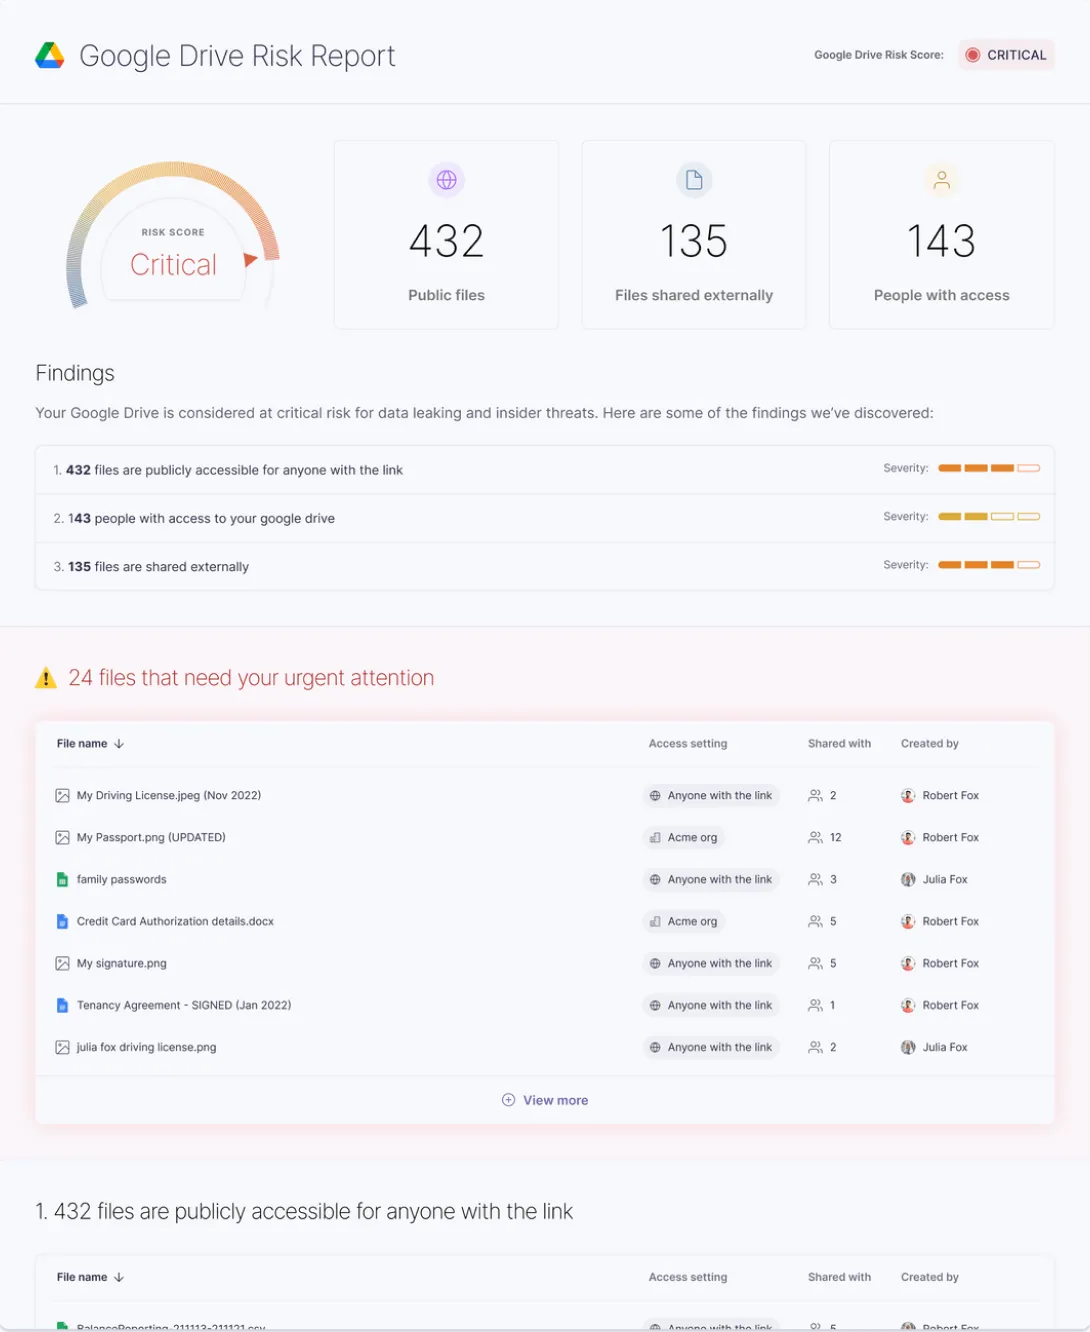Viewport: 1090px width, 1332px height.
Task: Sort by File name arrow in public files table
Action: pyautogui.click(x=119, y=1278)
